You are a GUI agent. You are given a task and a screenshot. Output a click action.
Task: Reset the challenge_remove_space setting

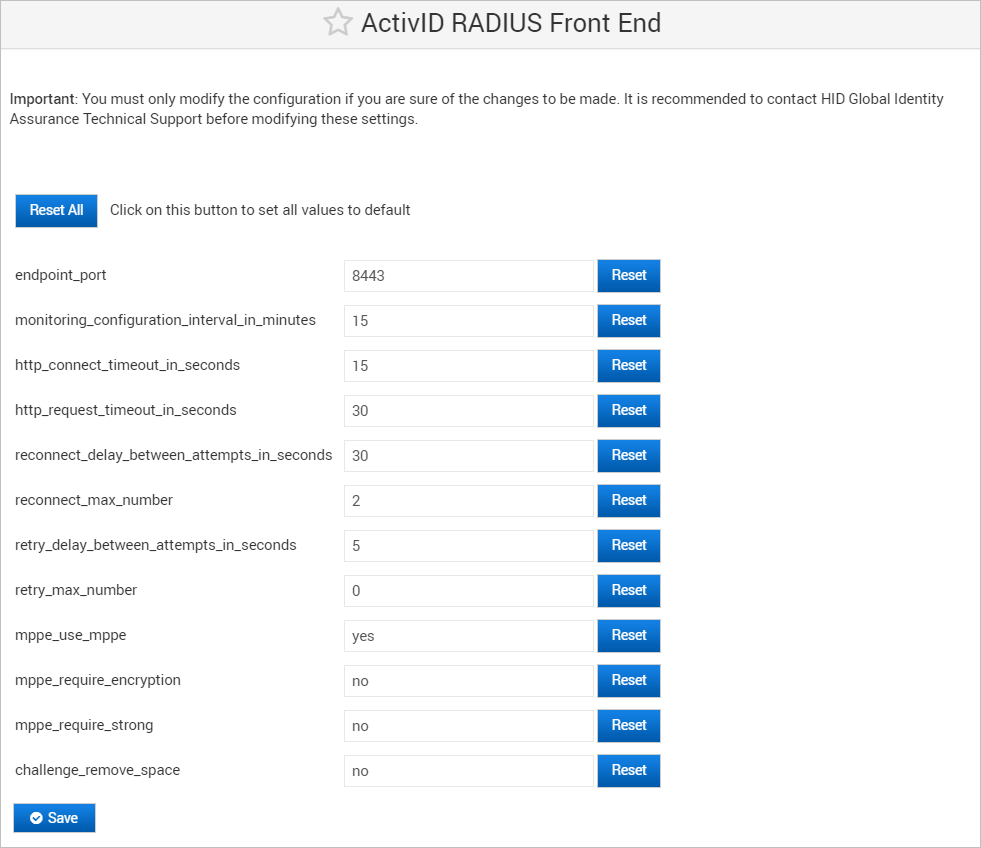pos(628,770)
